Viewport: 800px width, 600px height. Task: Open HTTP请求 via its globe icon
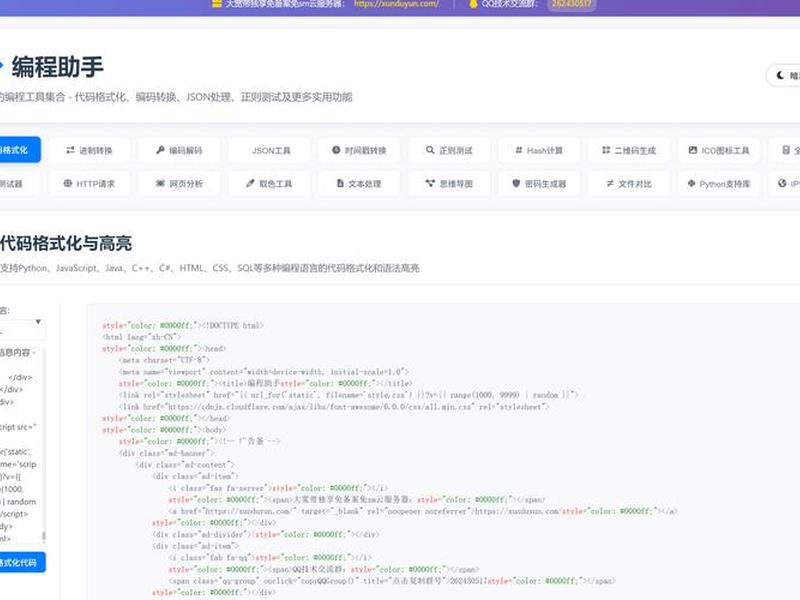tap(68, 183)
